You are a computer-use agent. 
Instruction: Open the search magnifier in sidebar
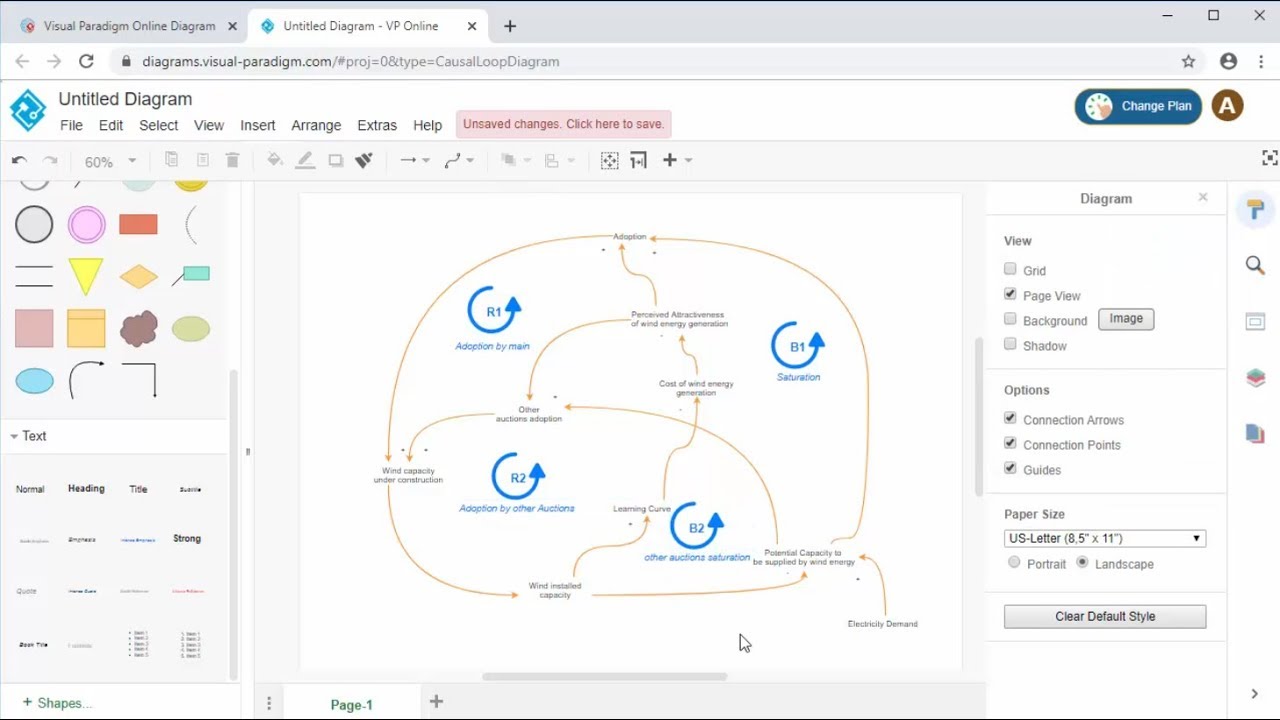(x=1255, y=265)
